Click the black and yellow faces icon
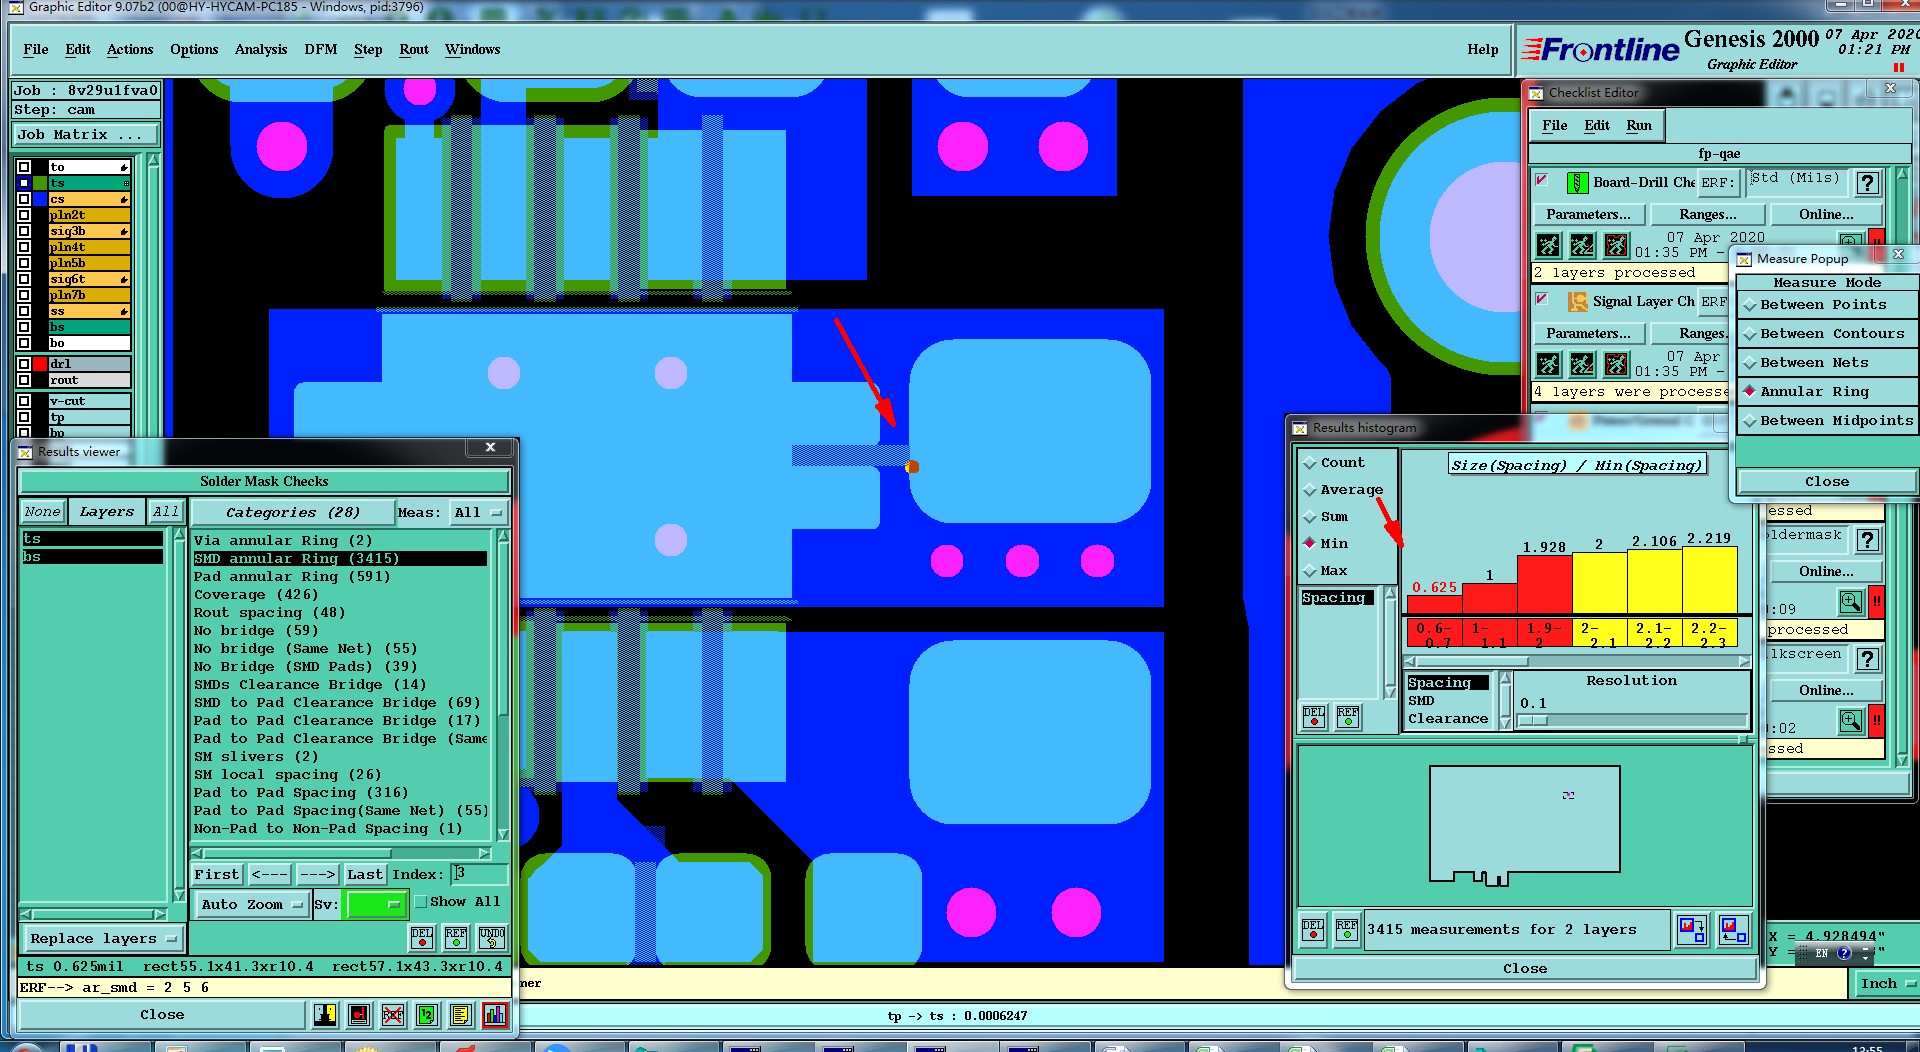Image resolution: width=1920 pixels, height=1052 pixels. click(325, 1015)
